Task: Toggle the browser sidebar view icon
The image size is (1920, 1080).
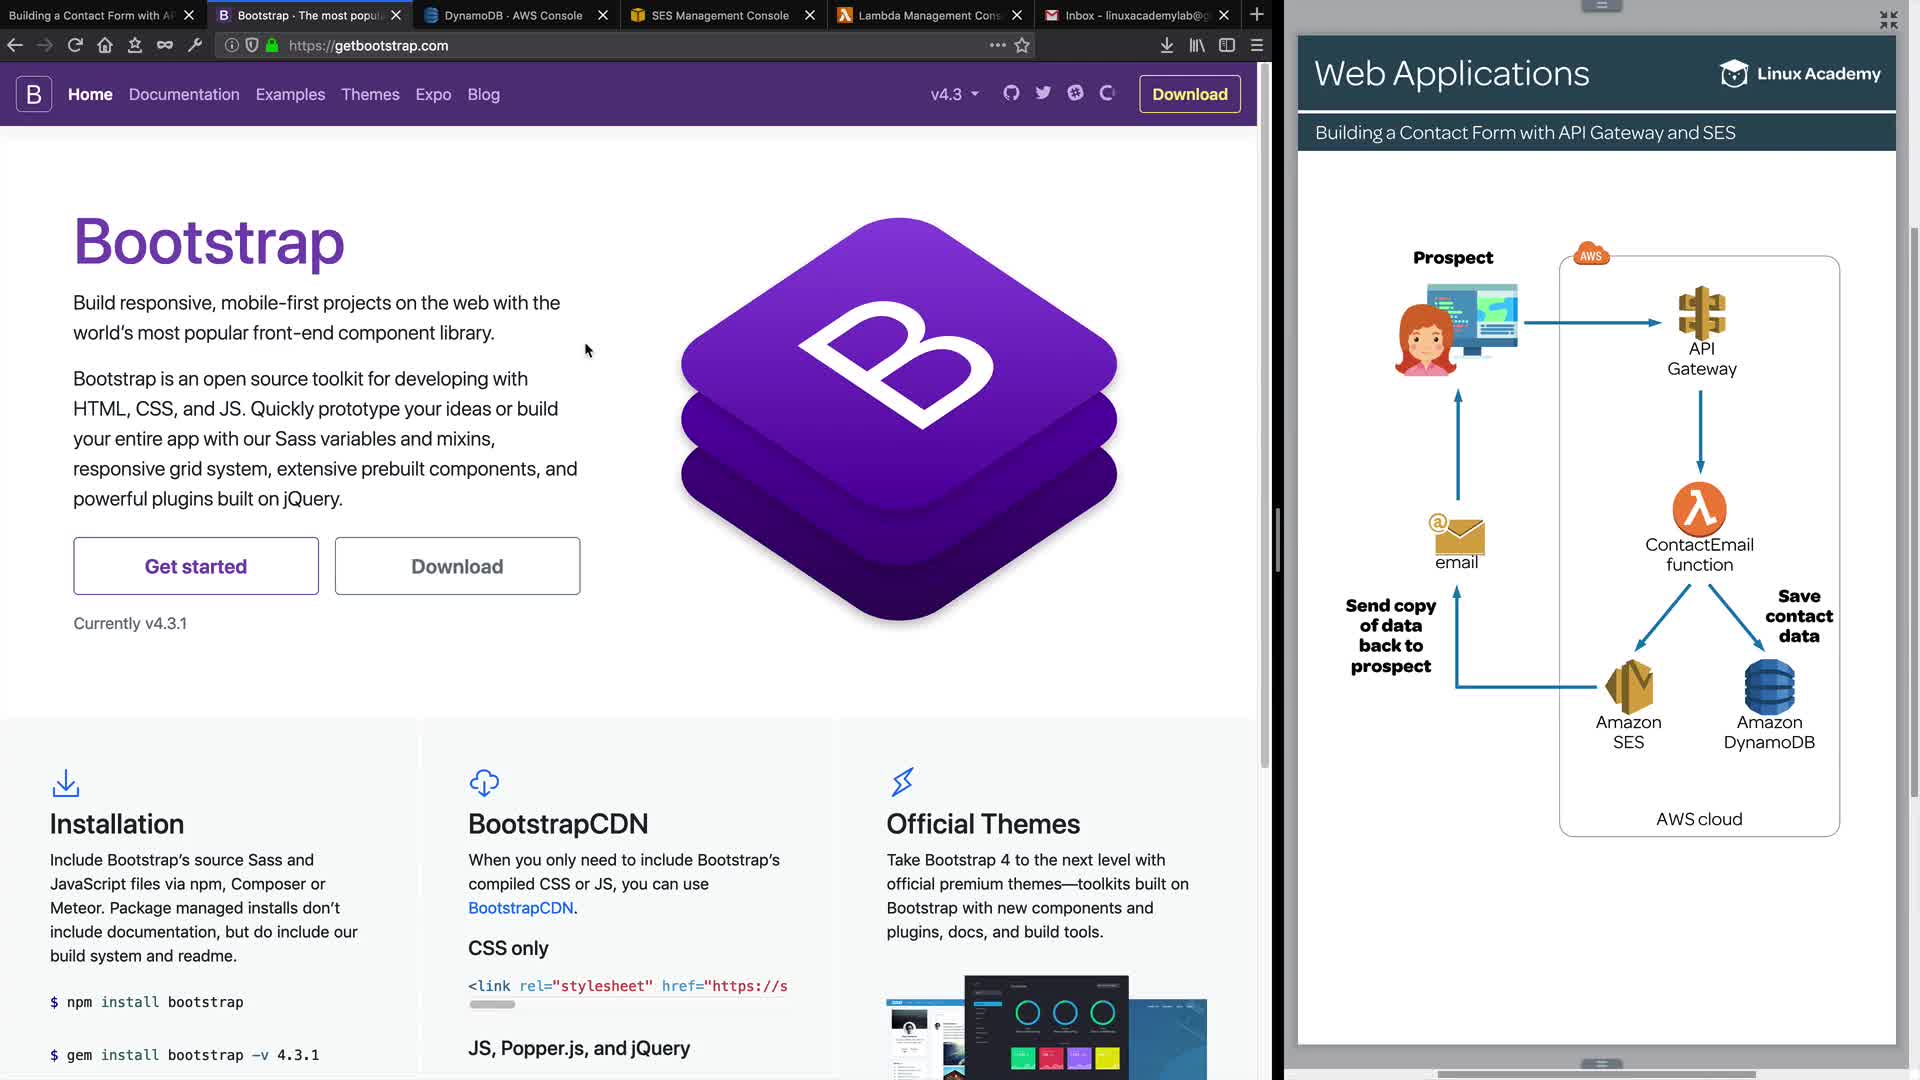Action: (x=1227, y=45)
